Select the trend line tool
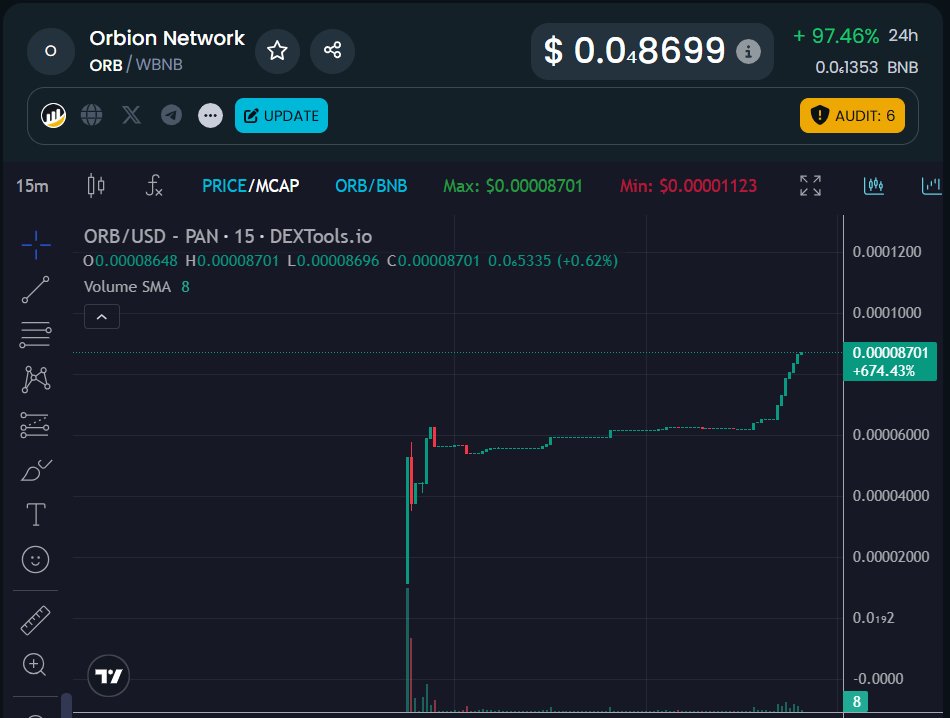Screen dimensions: 950x718 coord(36,290)
